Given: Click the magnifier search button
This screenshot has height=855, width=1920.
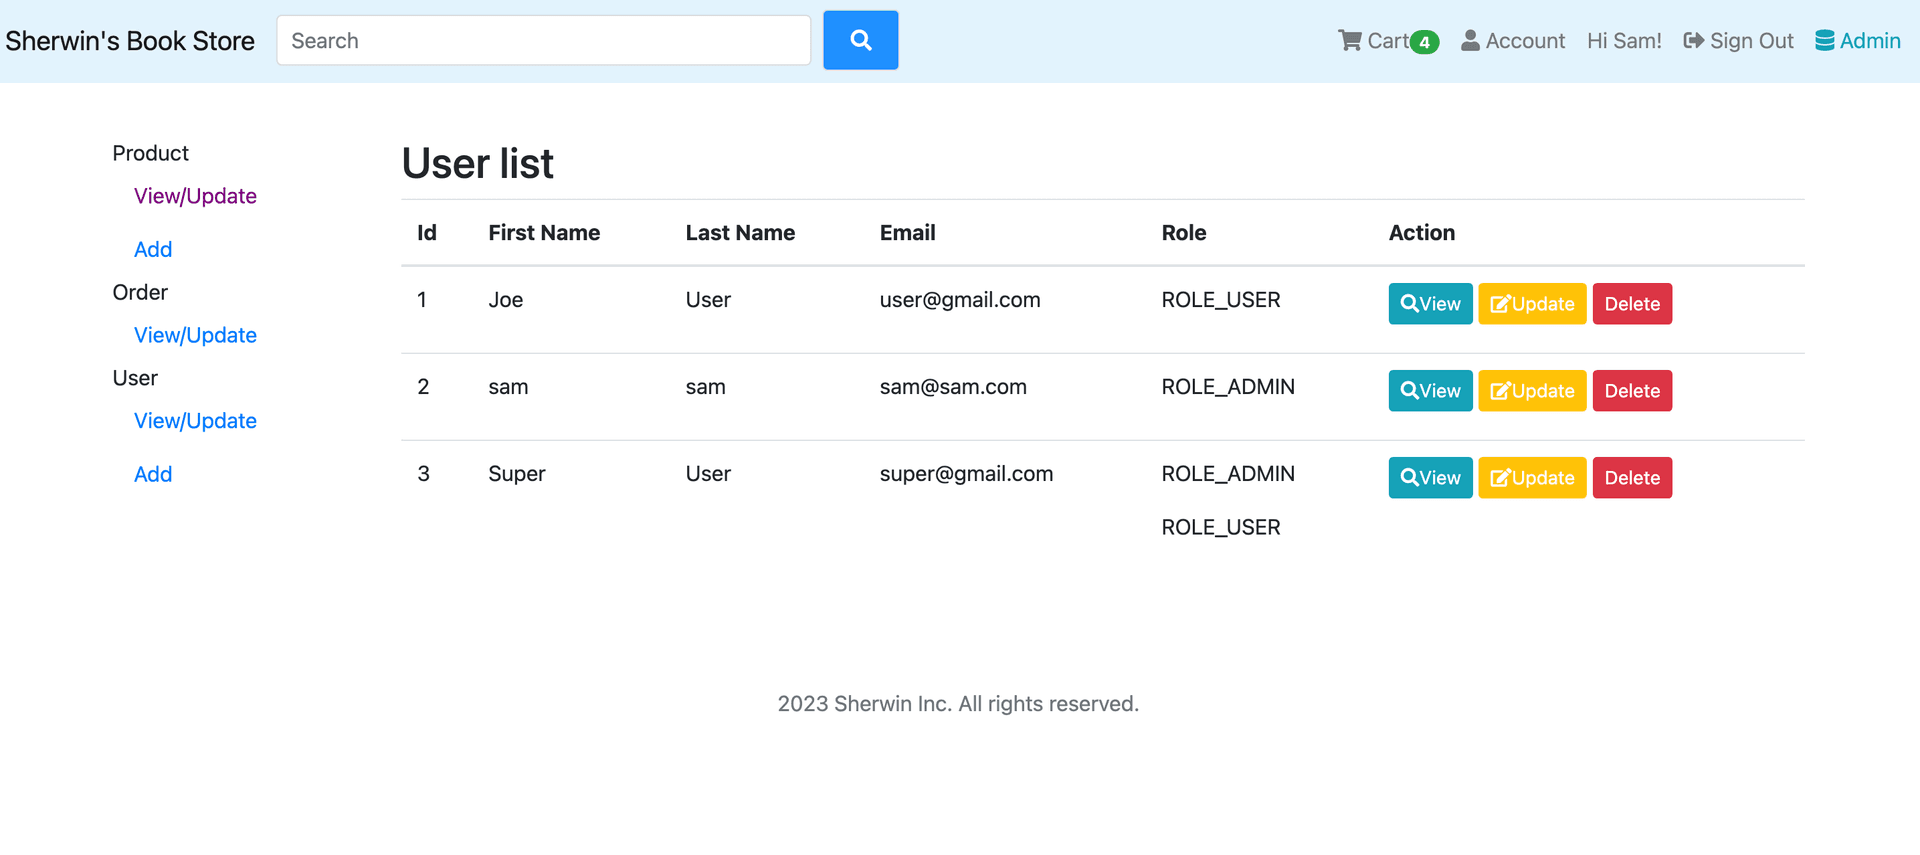Looking at the screenshot, I should click(860, 40).
